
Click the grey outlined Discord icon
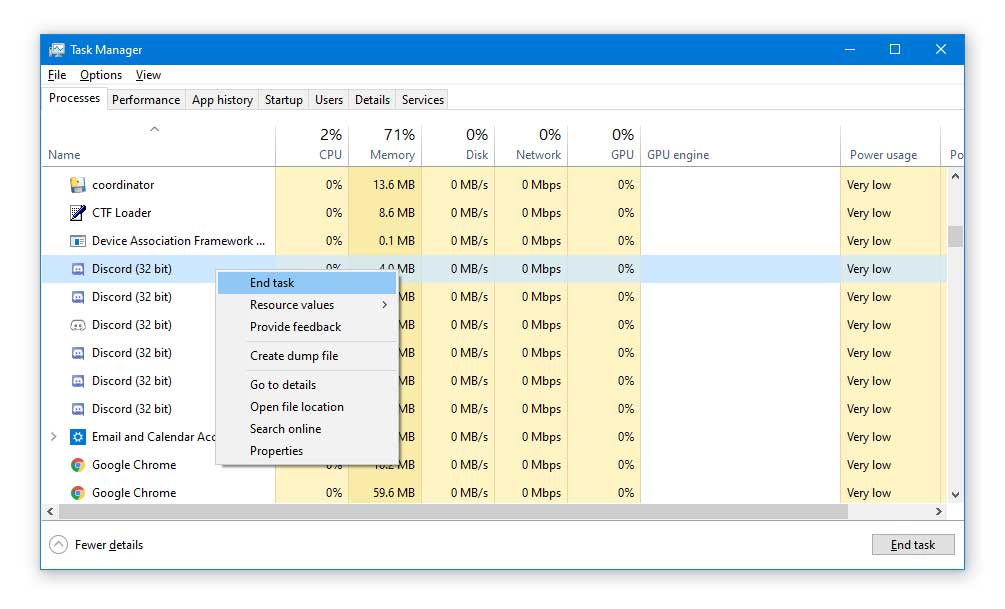tap(78, 325)
